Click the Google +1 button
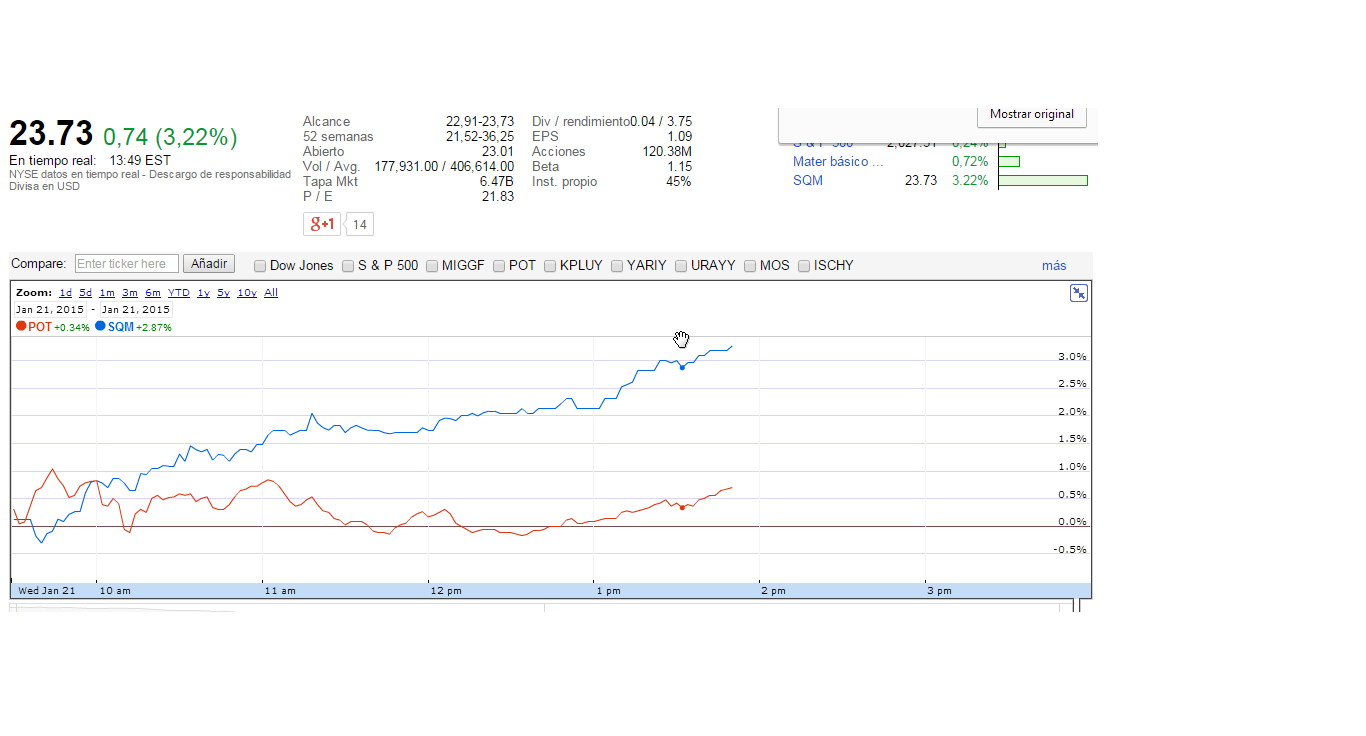 (x=322, y=224)
